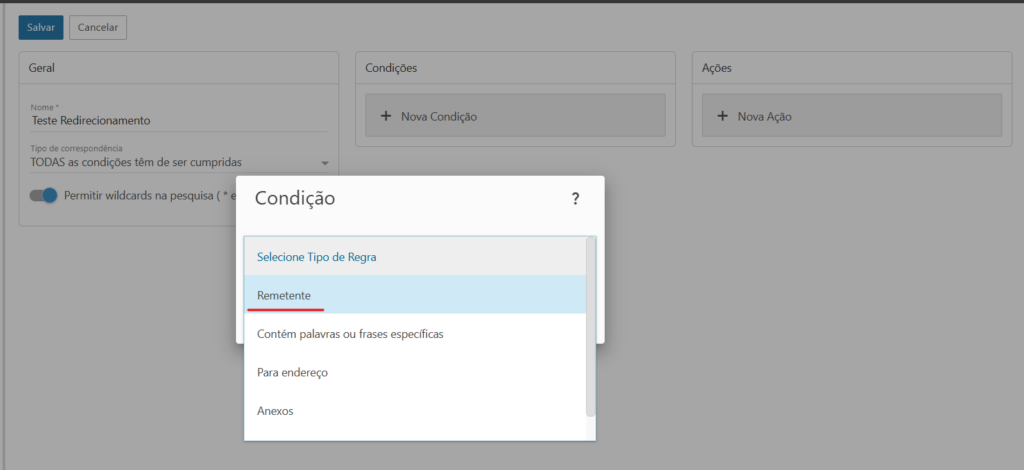This screenshot has width=1024, height=470.
Task: Add Nova Condição
Action: 515,116
